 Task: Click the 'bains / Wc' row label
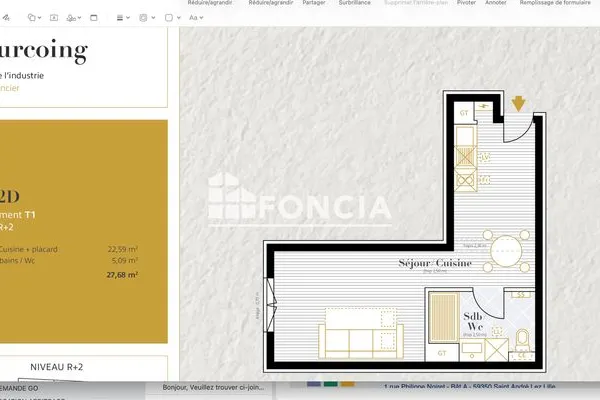click(17, 261)
